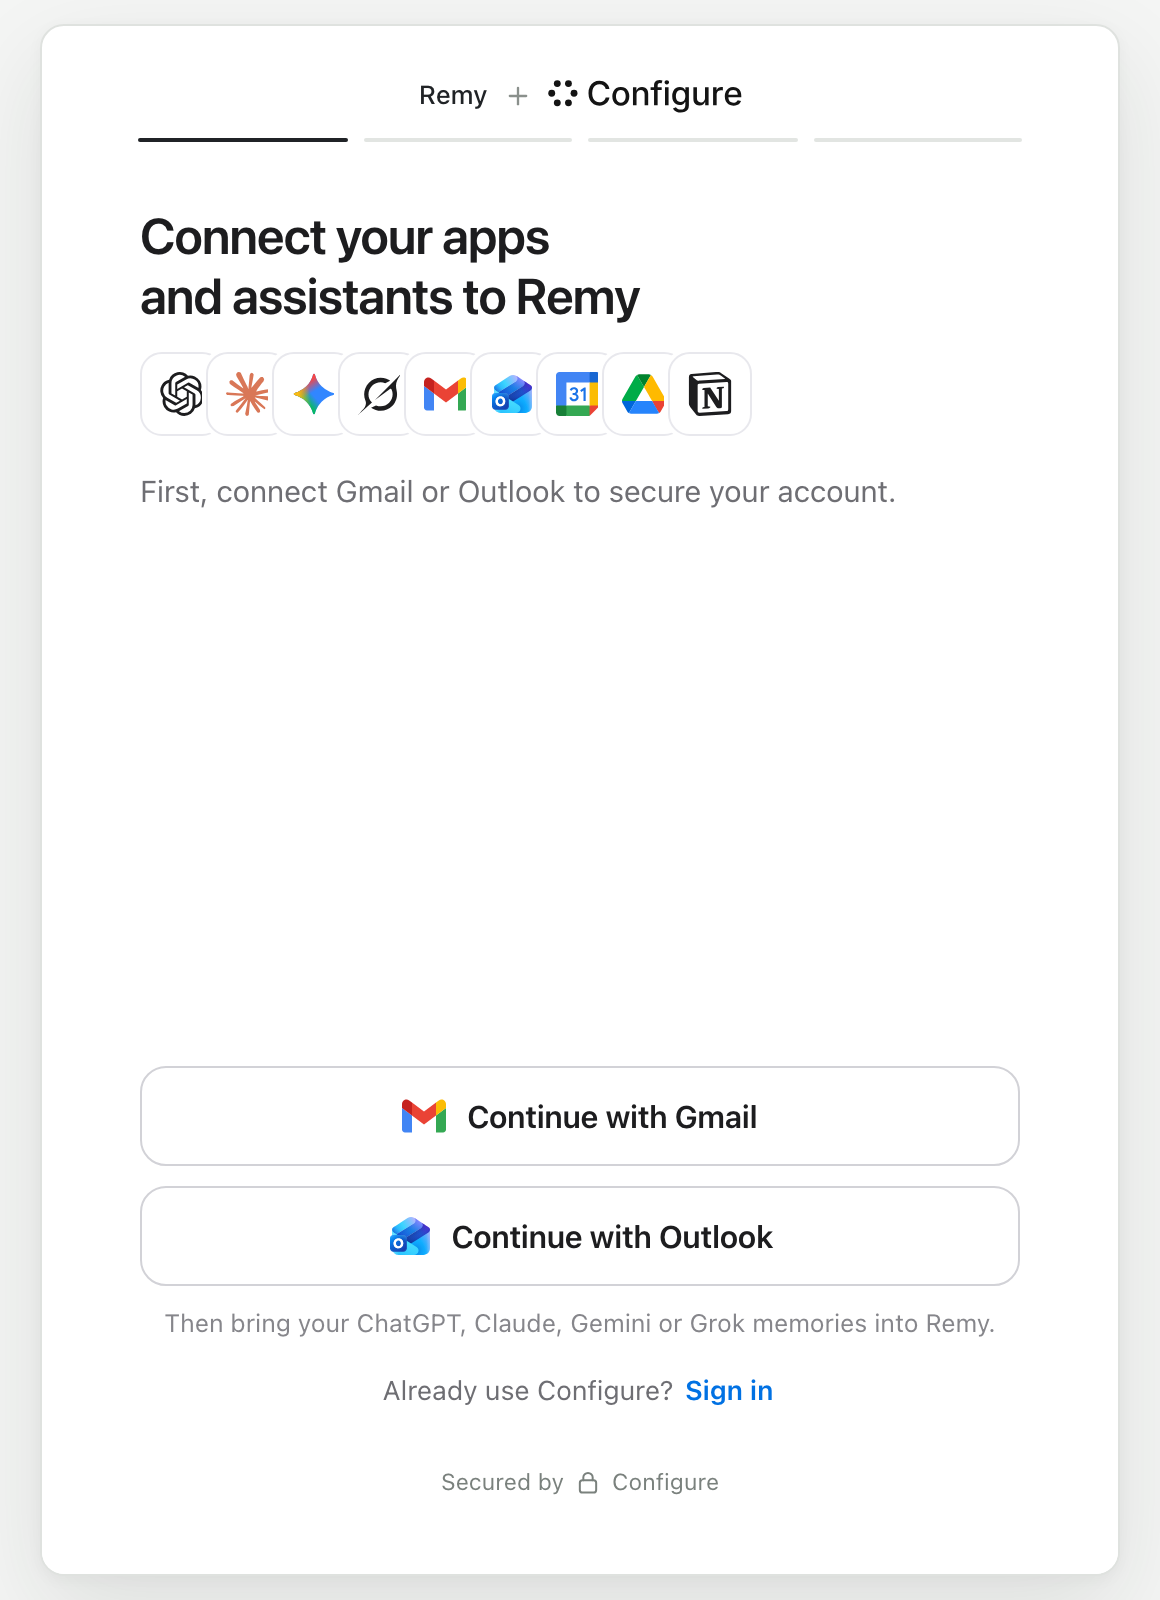Click the 'Secured by' text
Image resolution: width=1160 pixels, height=1600 pixels.
coord(502,1482)
